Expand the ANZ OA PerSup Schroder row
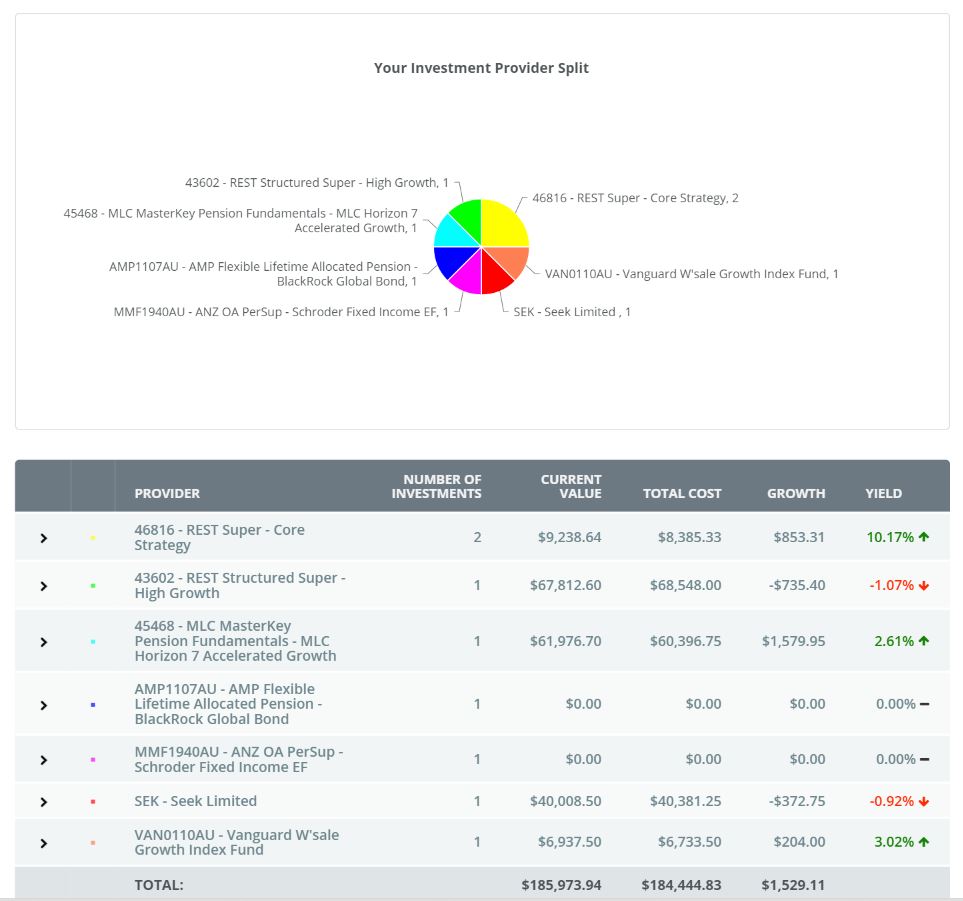This screenshot has height=901, width=963. (43, 760)
